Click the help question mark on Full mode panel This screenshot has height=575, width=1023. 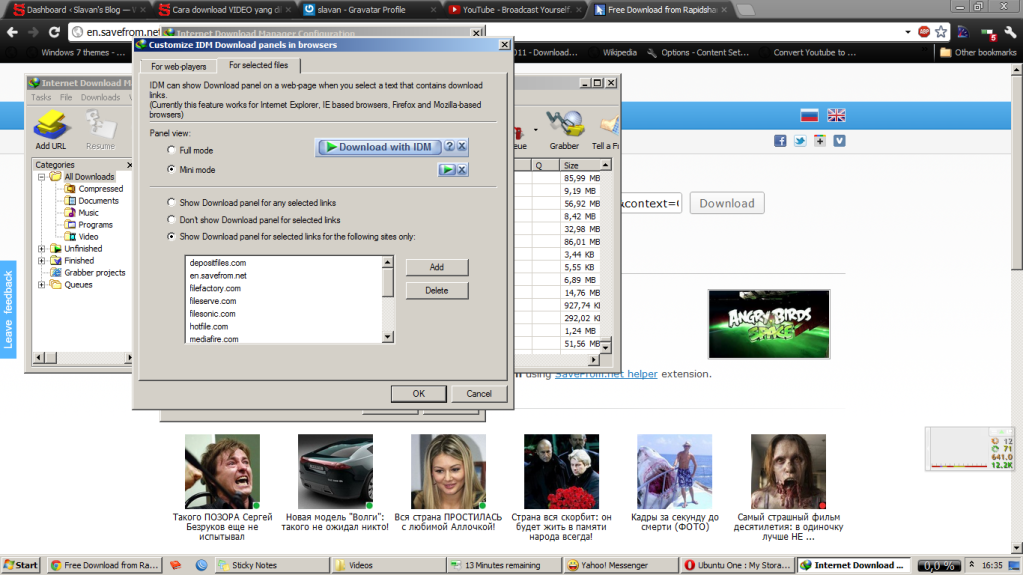(x=450, y=147)
